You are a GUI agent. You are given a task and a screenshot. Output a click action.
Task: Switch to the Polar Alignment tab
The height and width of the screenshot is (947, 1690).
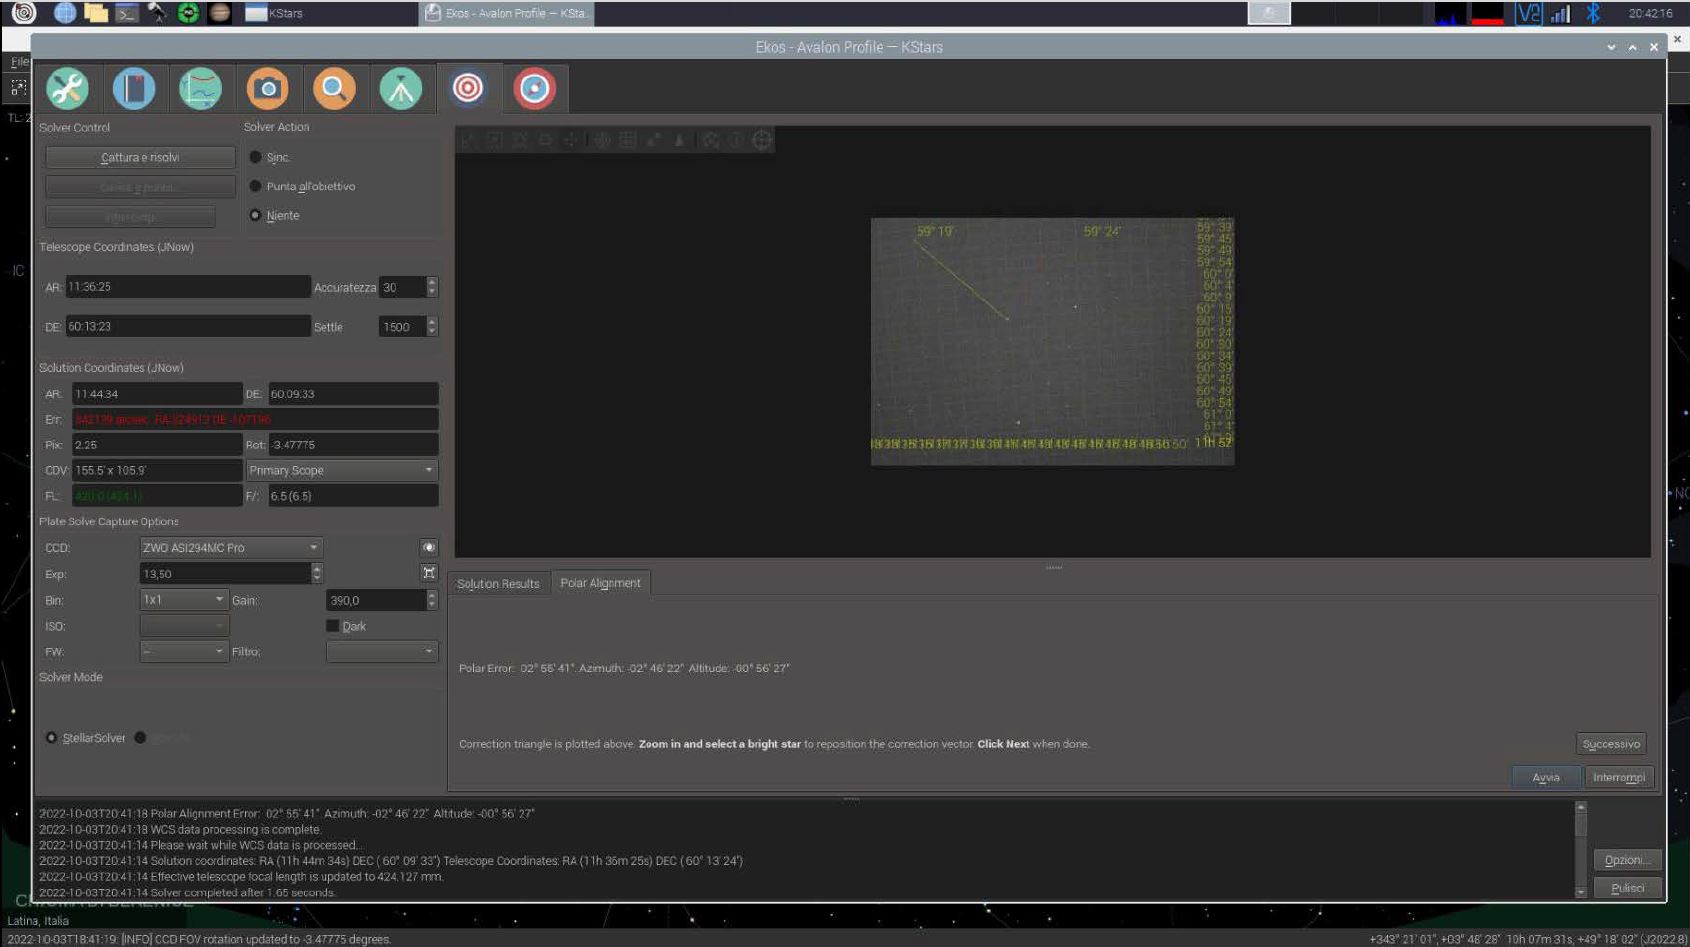click(x=600, y=583)
